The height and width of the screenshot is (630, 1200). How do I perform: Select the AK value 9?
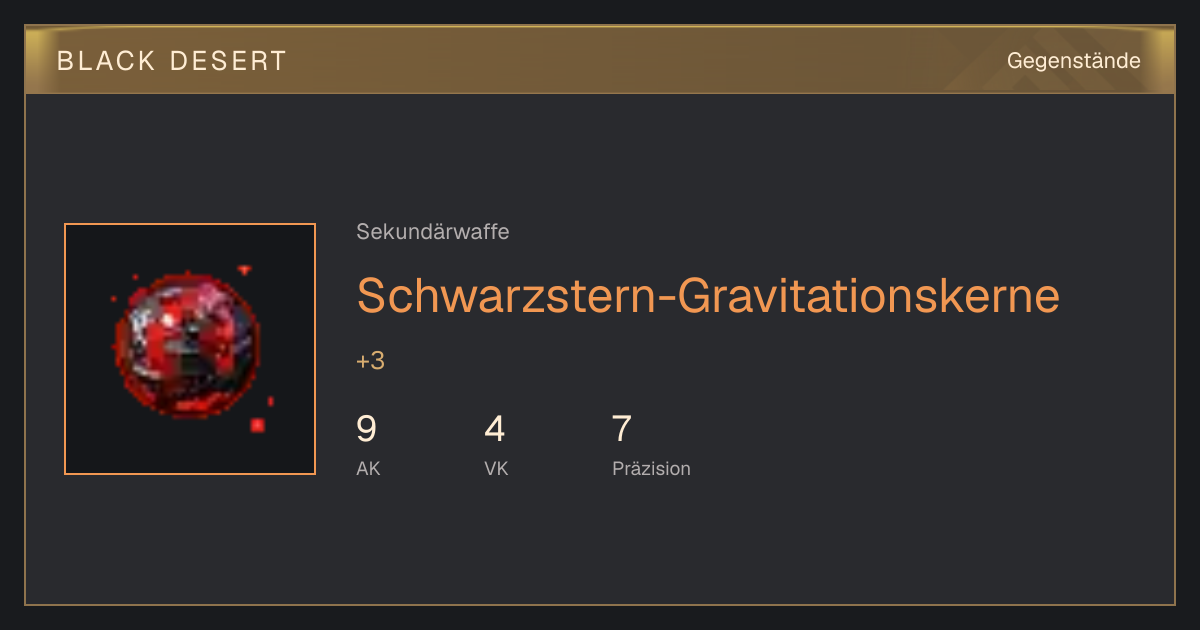[366, 429]
